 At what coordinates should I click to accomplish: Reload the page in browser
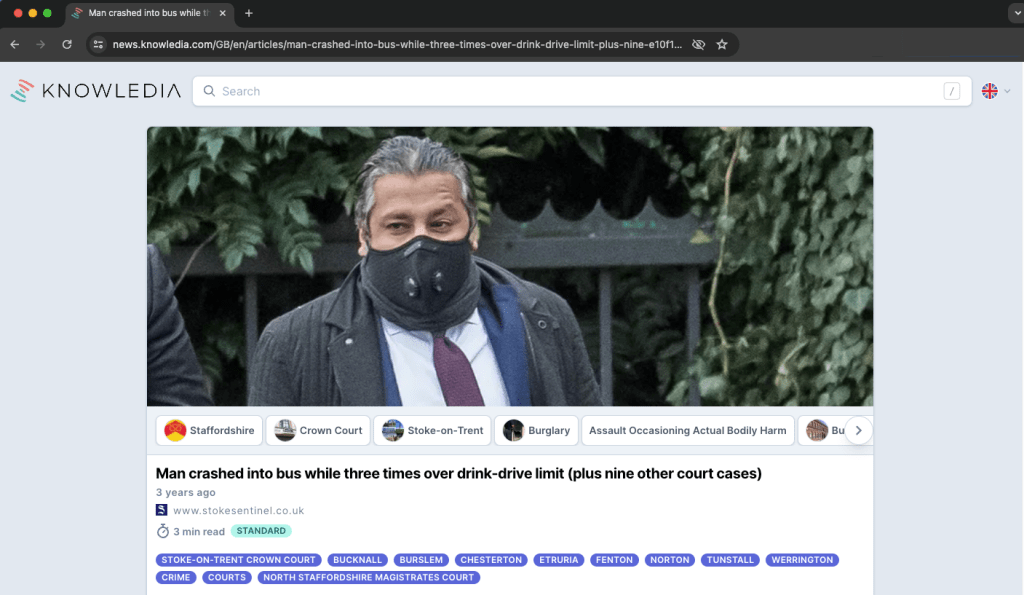(67, 44)
